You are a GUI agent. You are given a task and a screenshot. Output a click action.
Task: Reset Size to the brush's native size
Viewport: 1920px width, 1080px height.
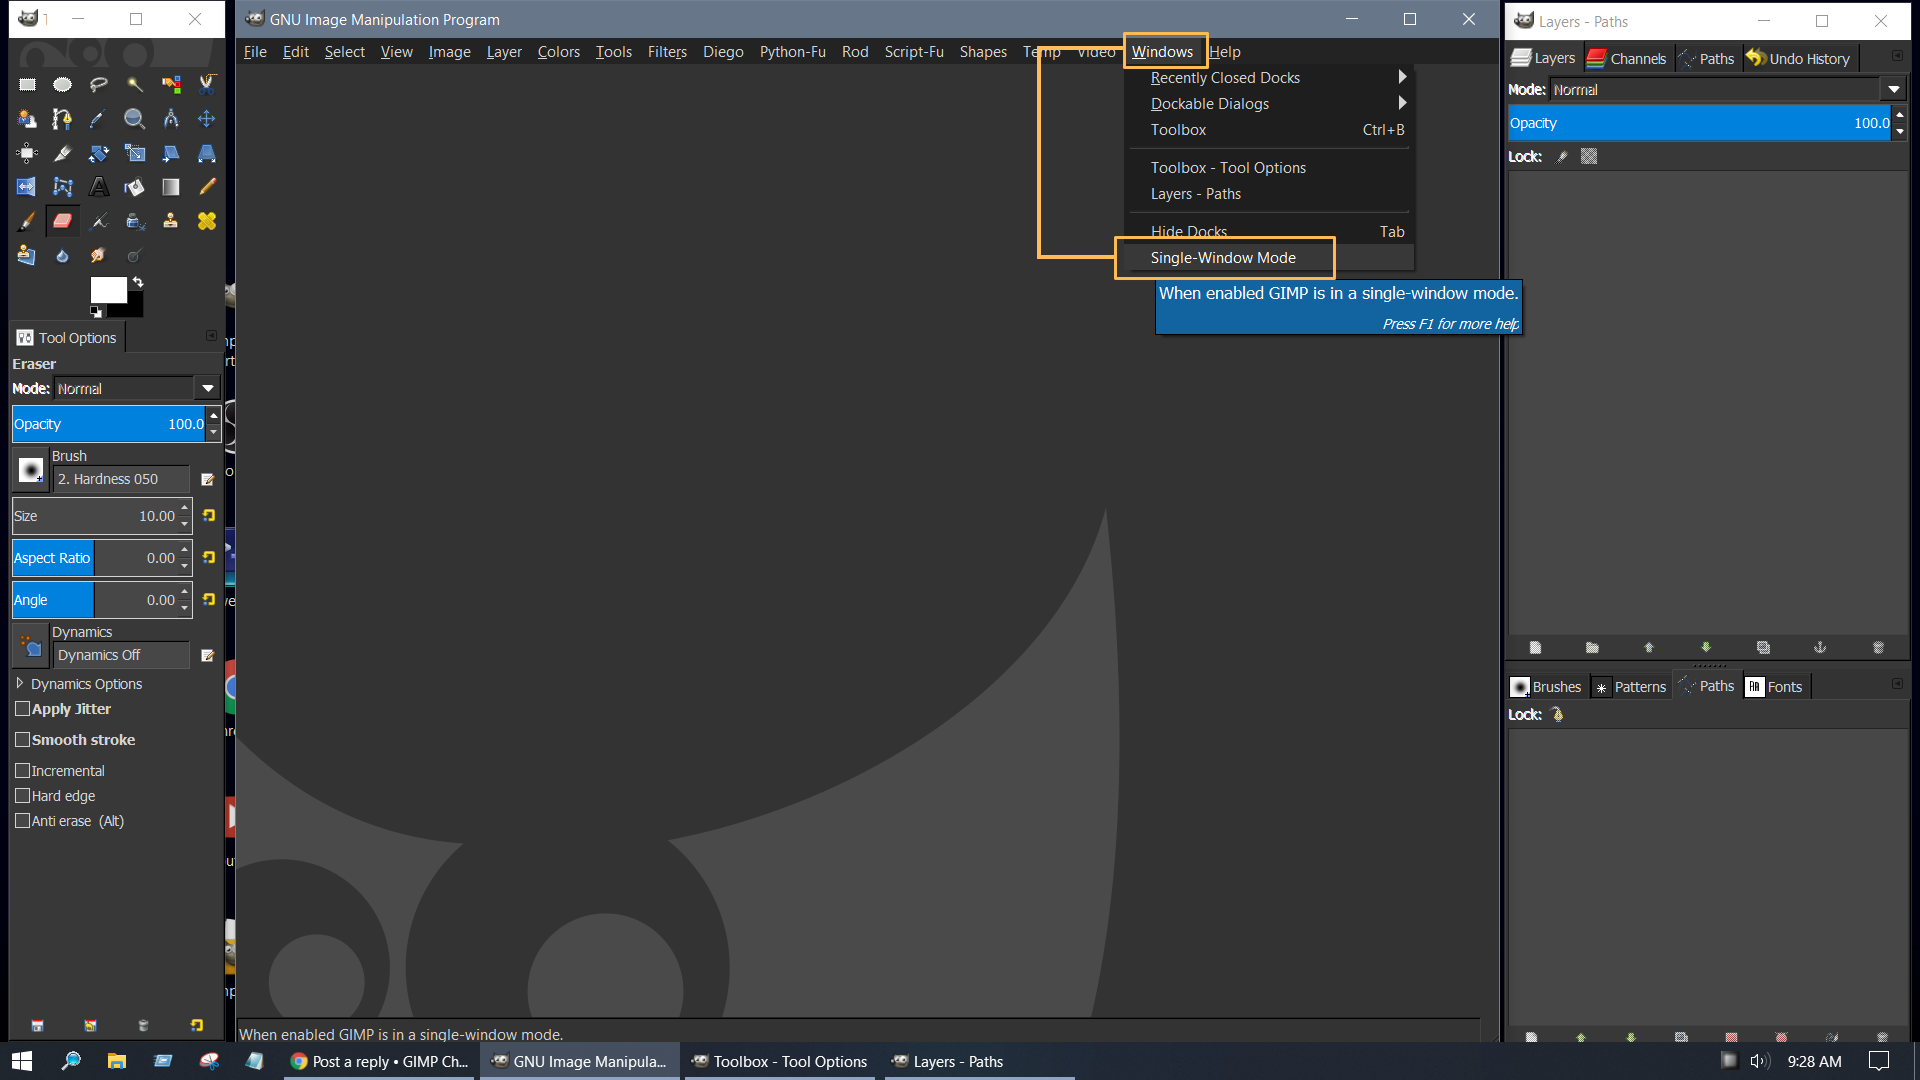click(209, 516)
